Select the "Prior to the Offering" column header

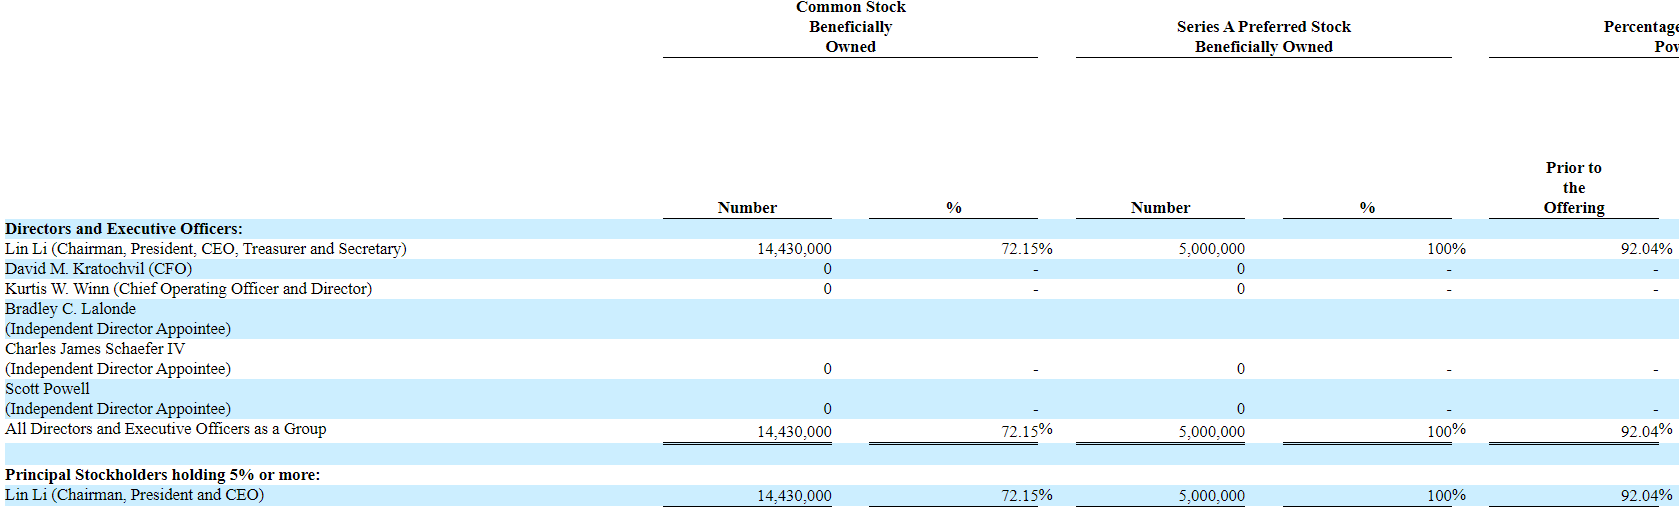point(1573,188)
